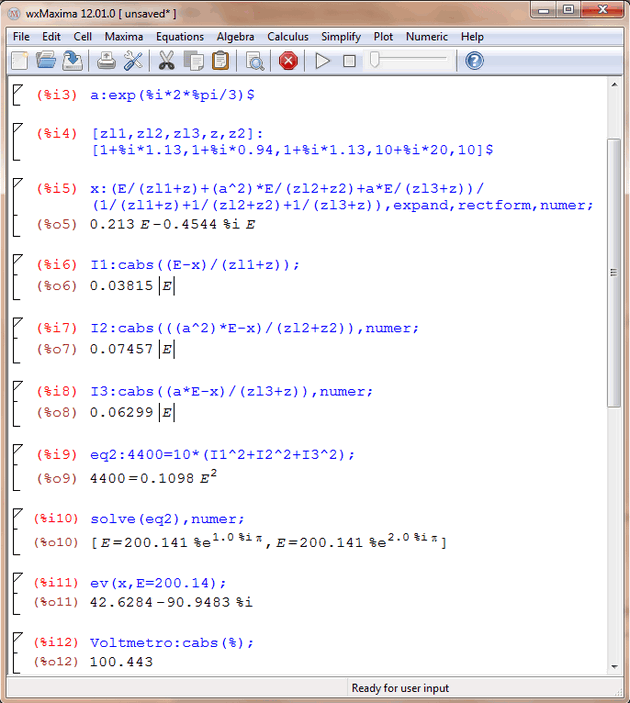Open the Simplify menu
This screenshot has height=703, width=630.
(x=340, y=37)
